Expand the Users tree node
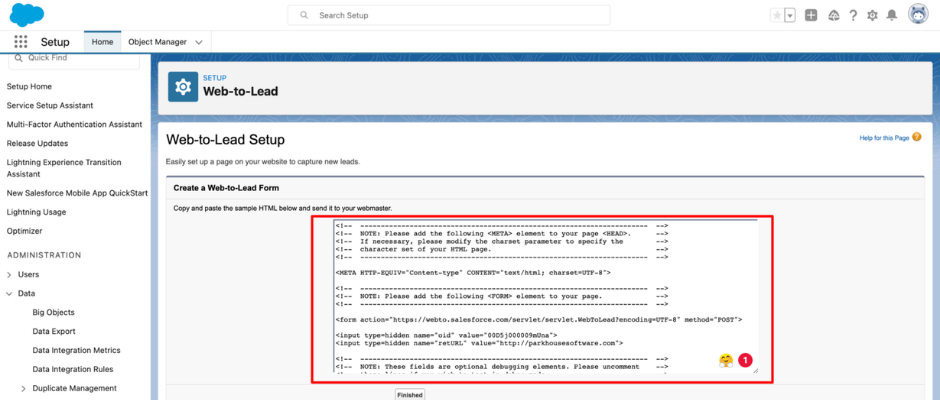The width and height of the screenshot is (940, 400). (x=9, y=275)
